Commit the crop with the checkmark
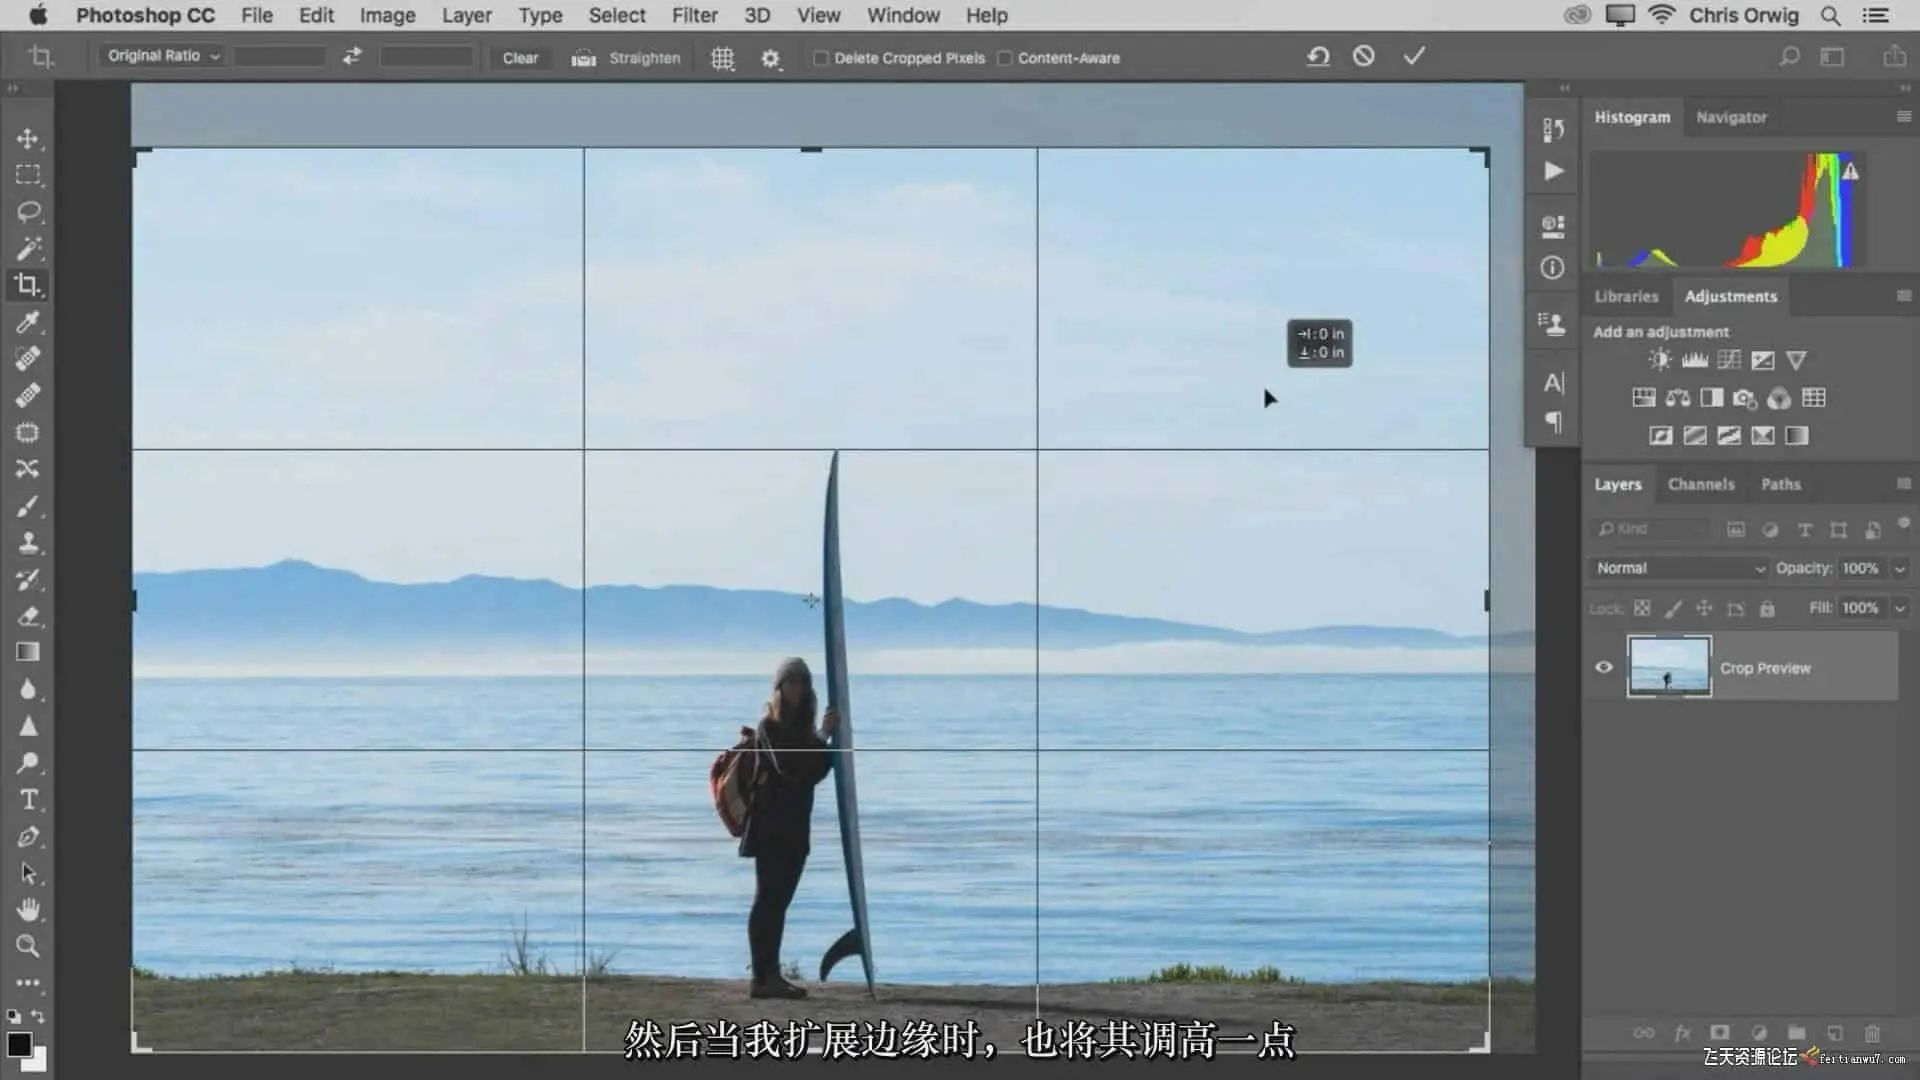Image resolution: width=1920 pixels, height=1080 pixels. 1414,56
